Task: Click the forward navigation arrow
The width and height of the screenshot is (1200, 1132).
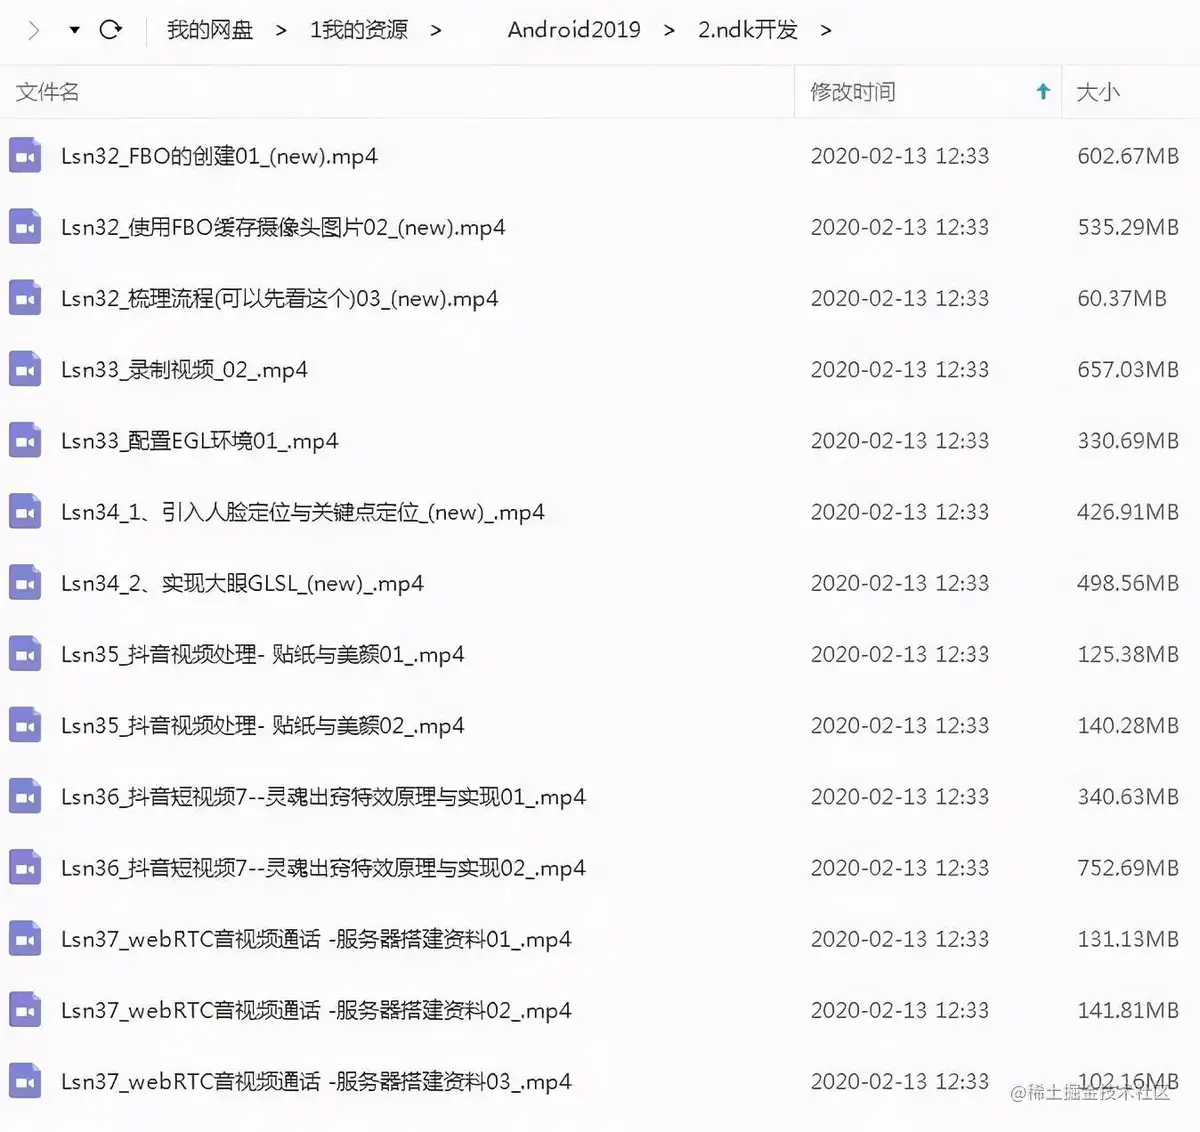Action: [x=34, y=30]
